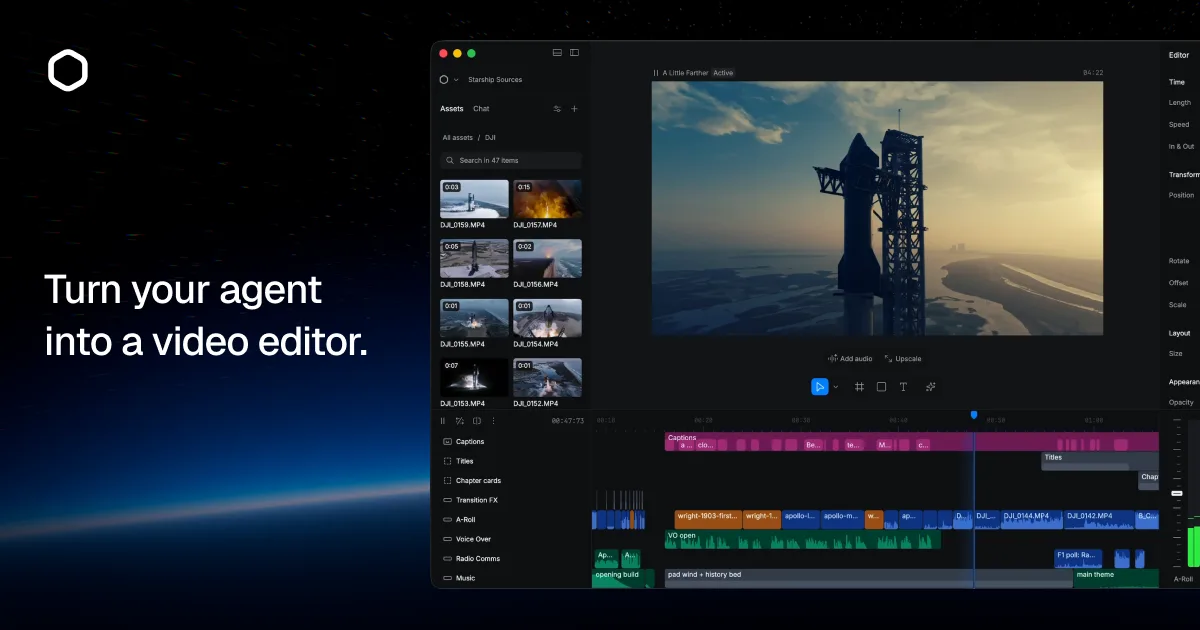Select the DJI_0156.MP4 thumbnail
1200x630 pixels.
[x=547, y=258]
